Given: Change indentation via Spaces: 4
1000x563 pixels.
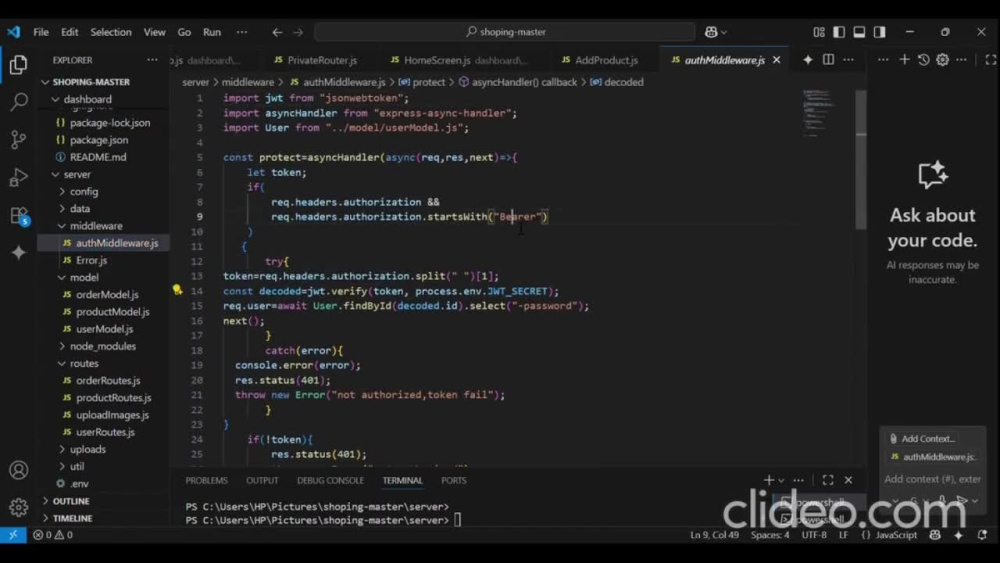Looking at the screenshot, I should pos(770,535).
